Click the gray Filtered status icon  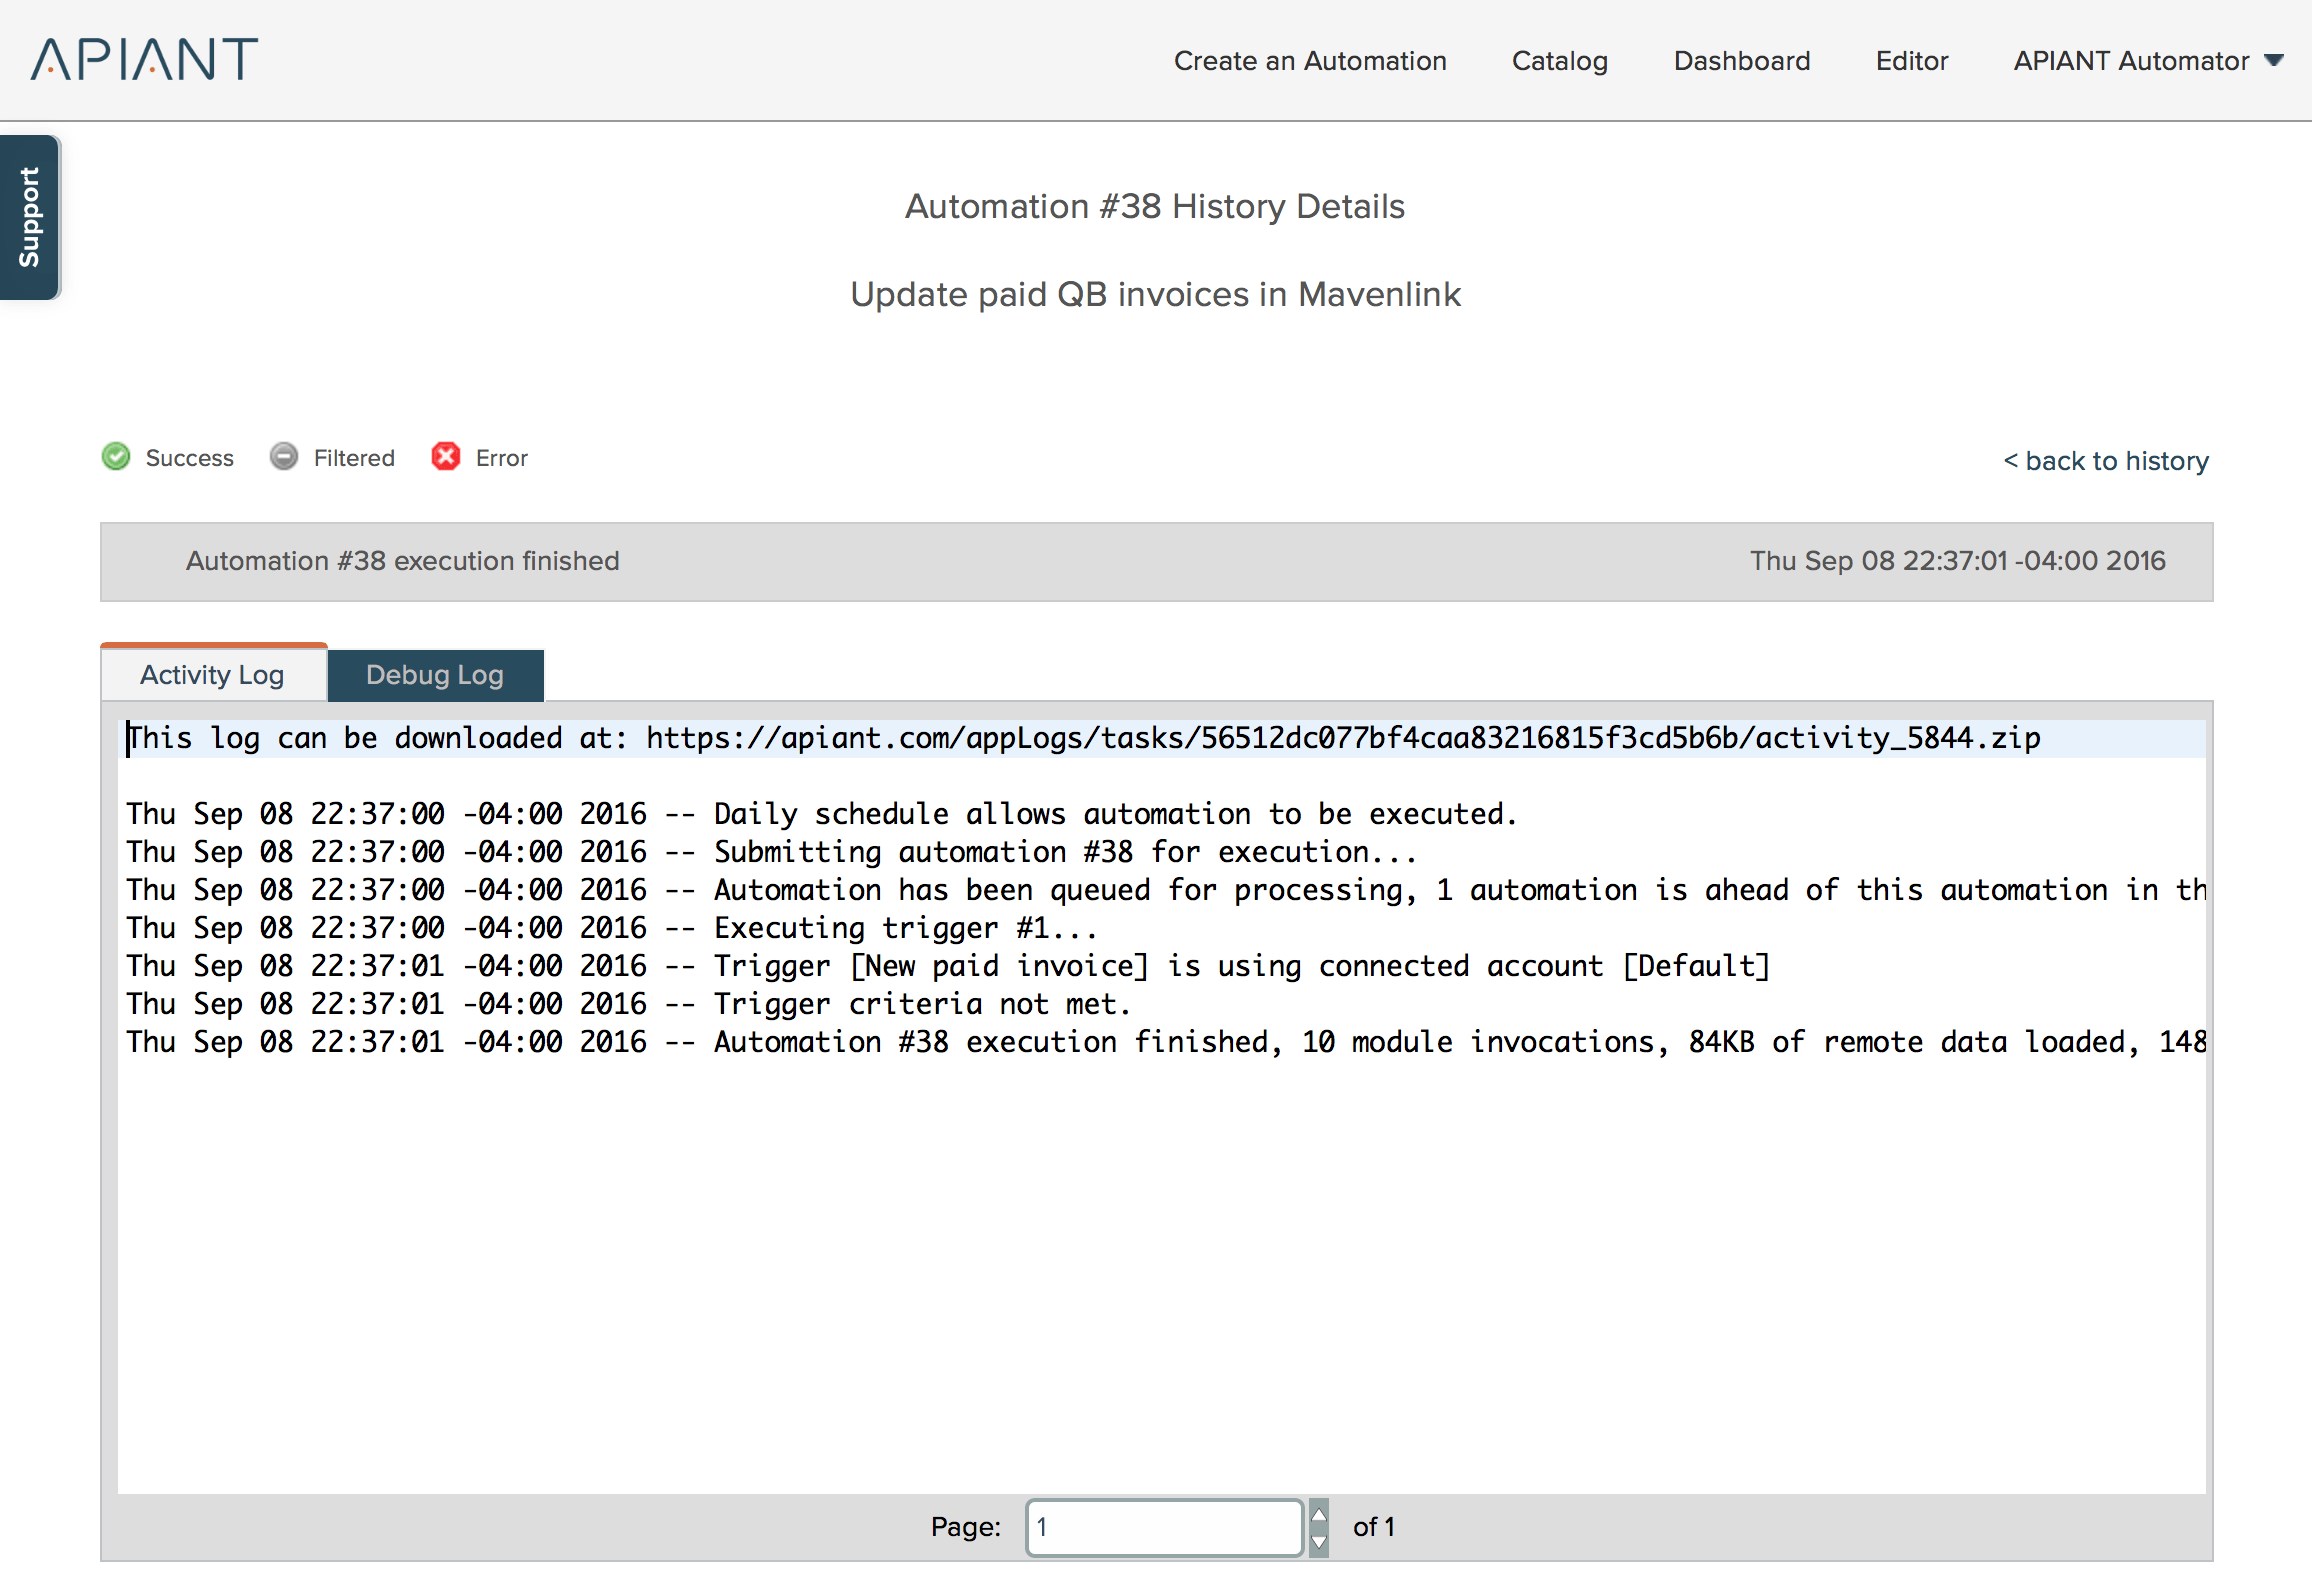tap(284, 456)
